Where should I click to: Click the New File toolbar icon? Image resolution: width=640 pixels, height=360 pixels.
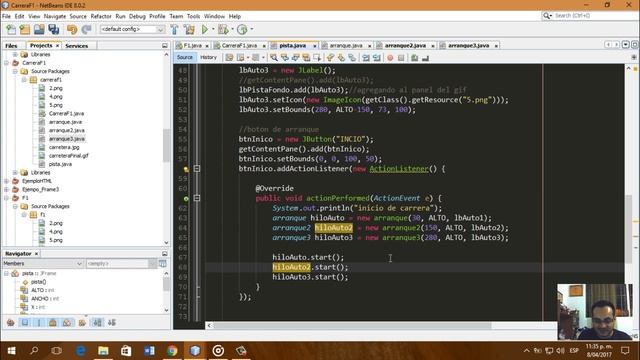pos(11,29)
